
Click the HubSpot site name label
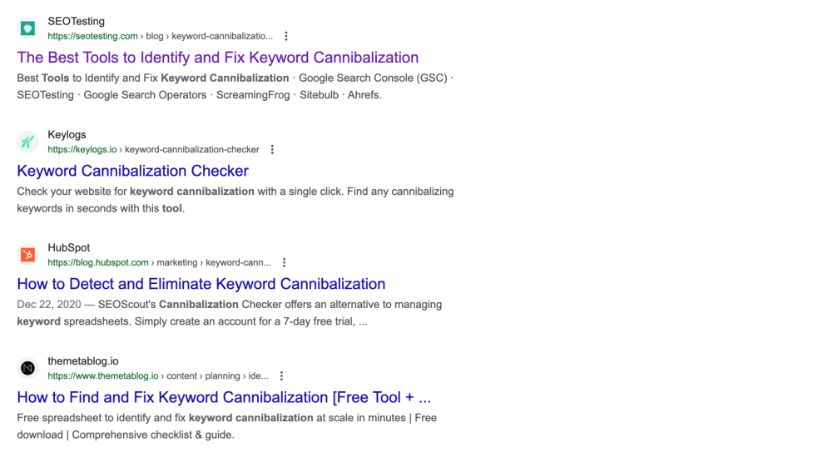click(x=69, y=248)
